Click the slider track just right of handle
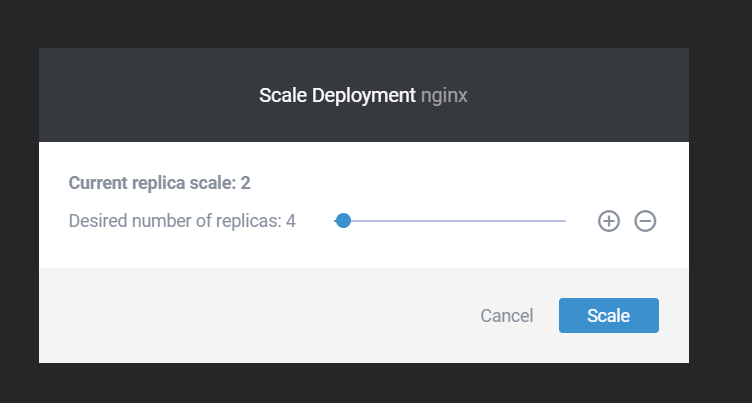The width and height of the screenshot is (752, 403). coord(364,221)
